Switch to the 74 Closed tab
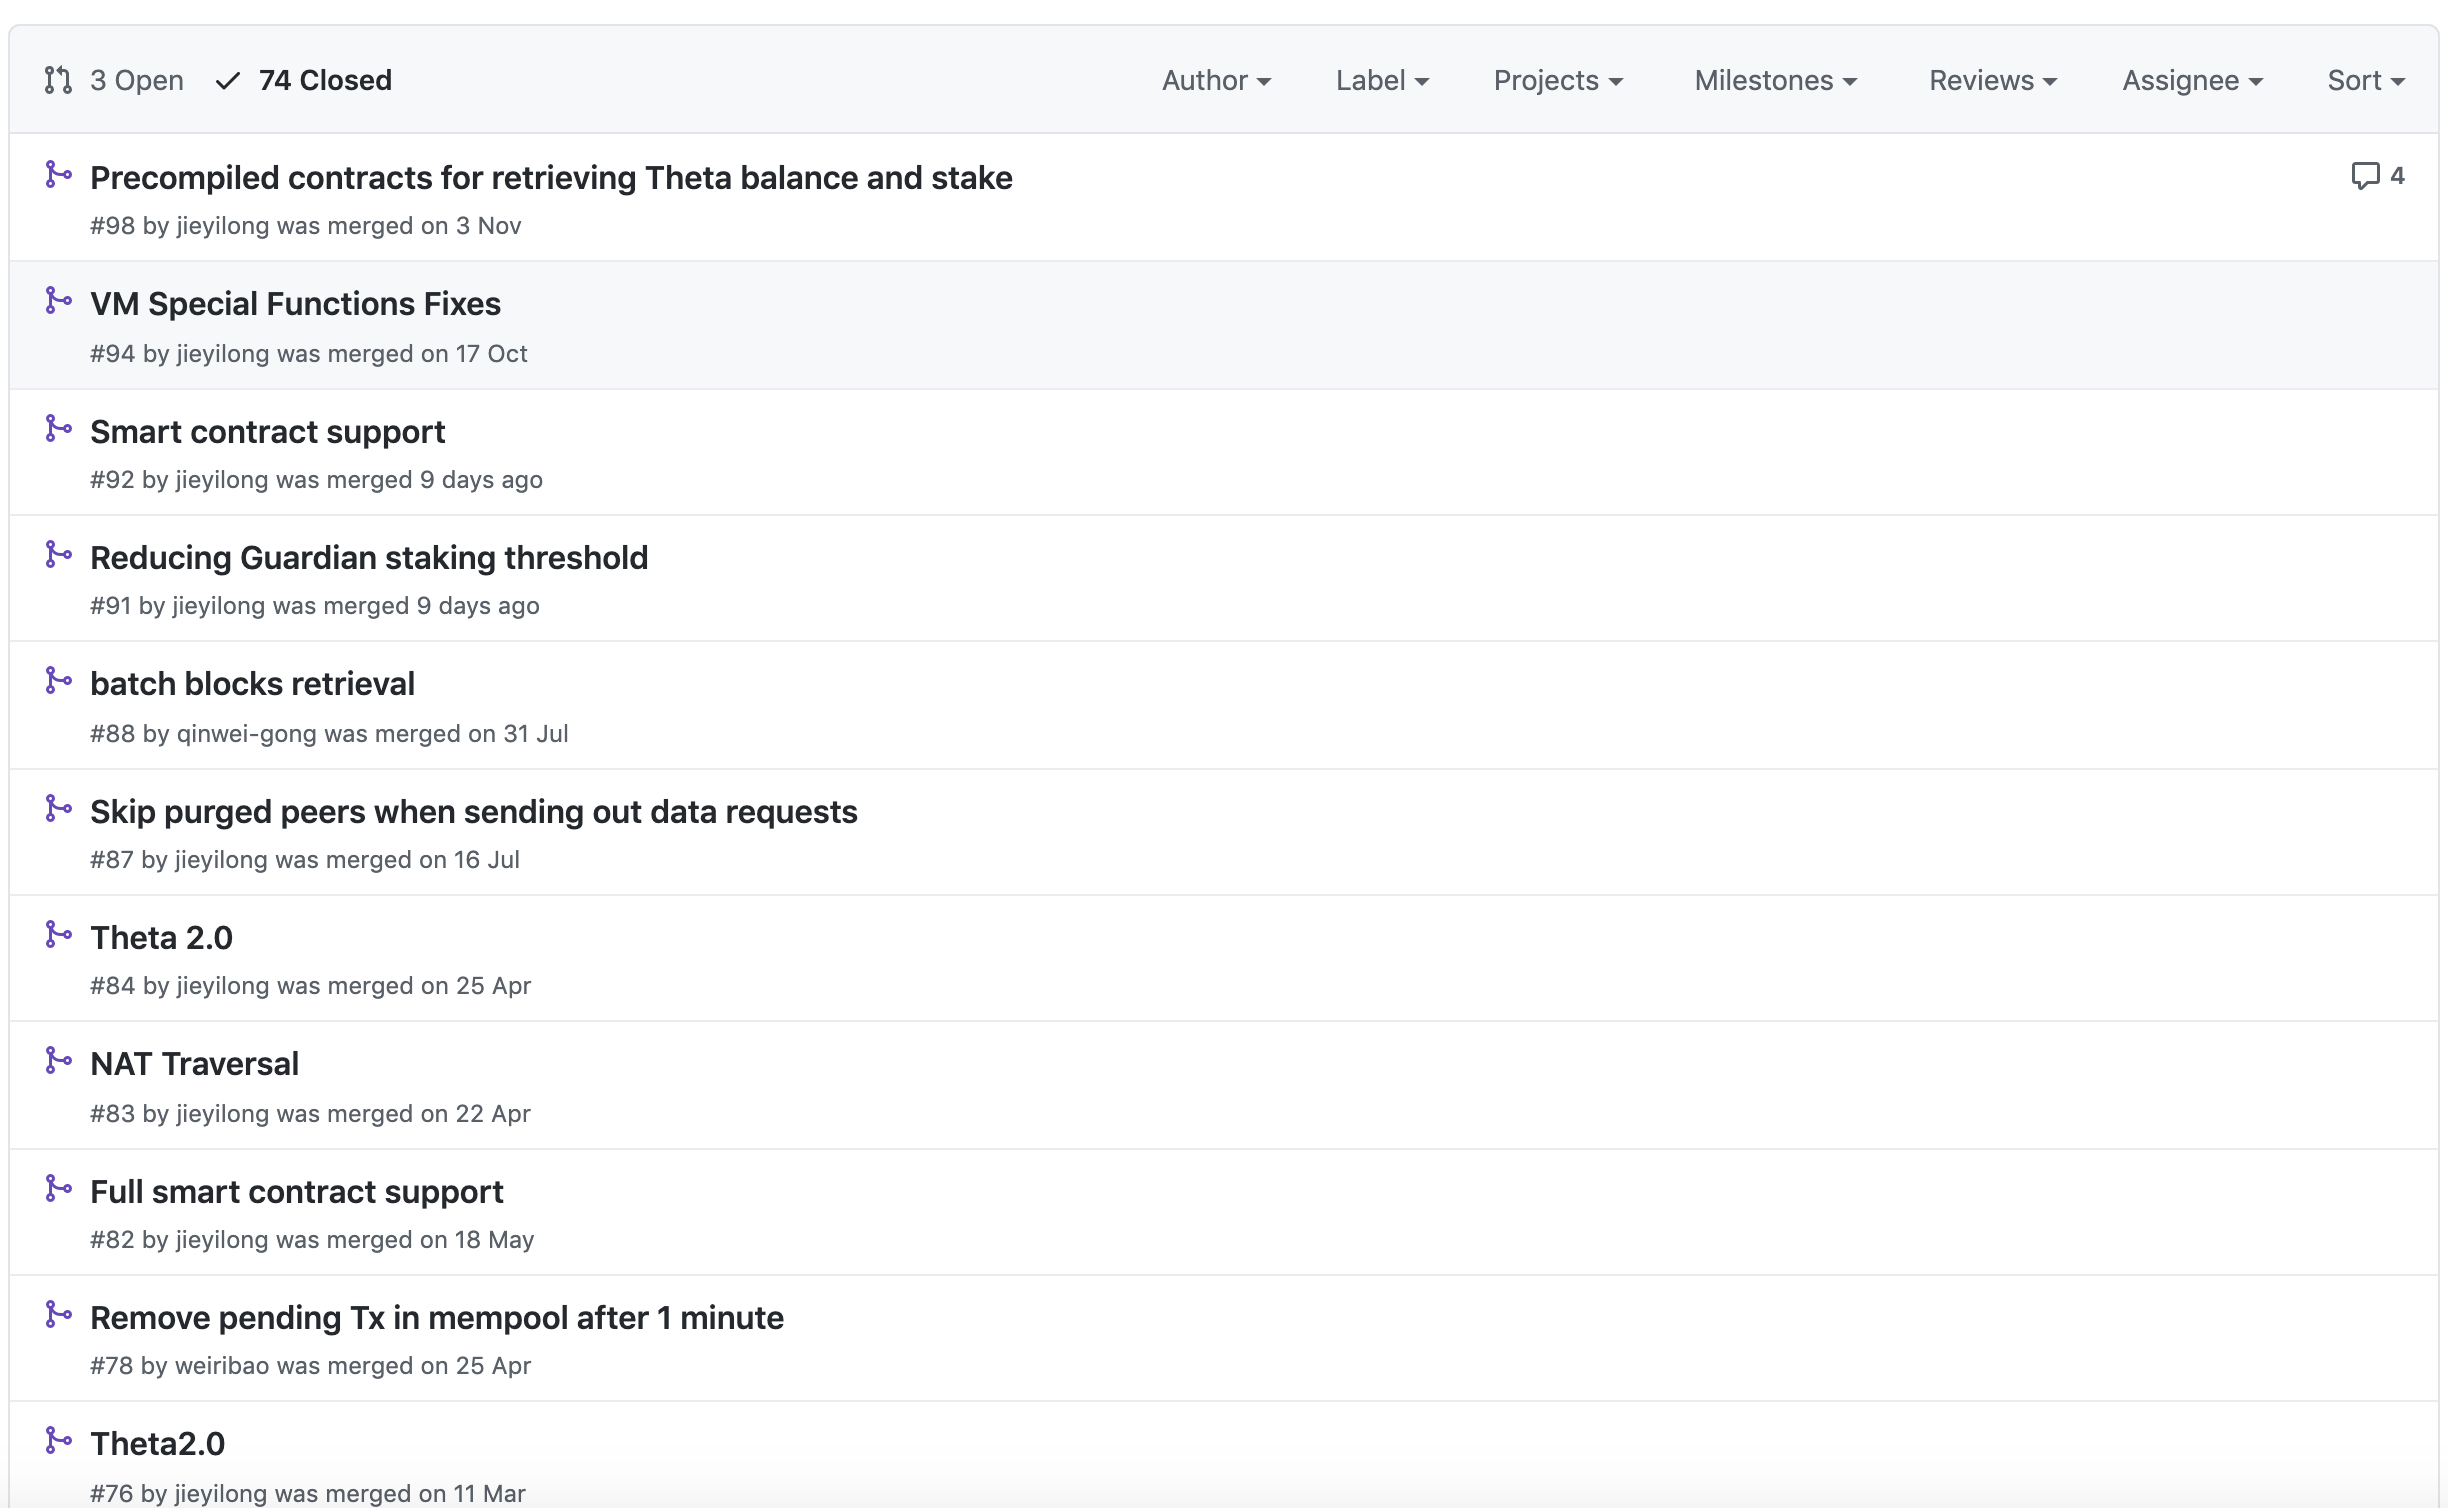The width and height of the screenshot is (2448, 1508). click(x=324, y=80)
